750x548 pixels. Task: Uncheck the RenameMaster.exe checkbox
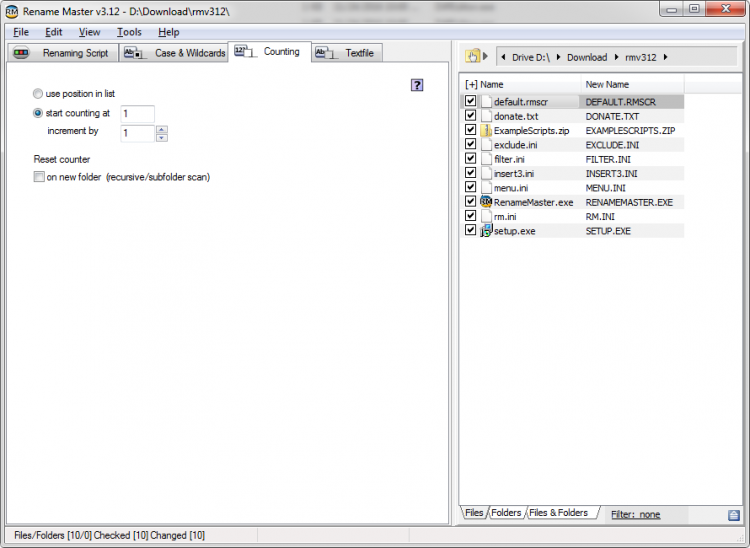[470, 201]
